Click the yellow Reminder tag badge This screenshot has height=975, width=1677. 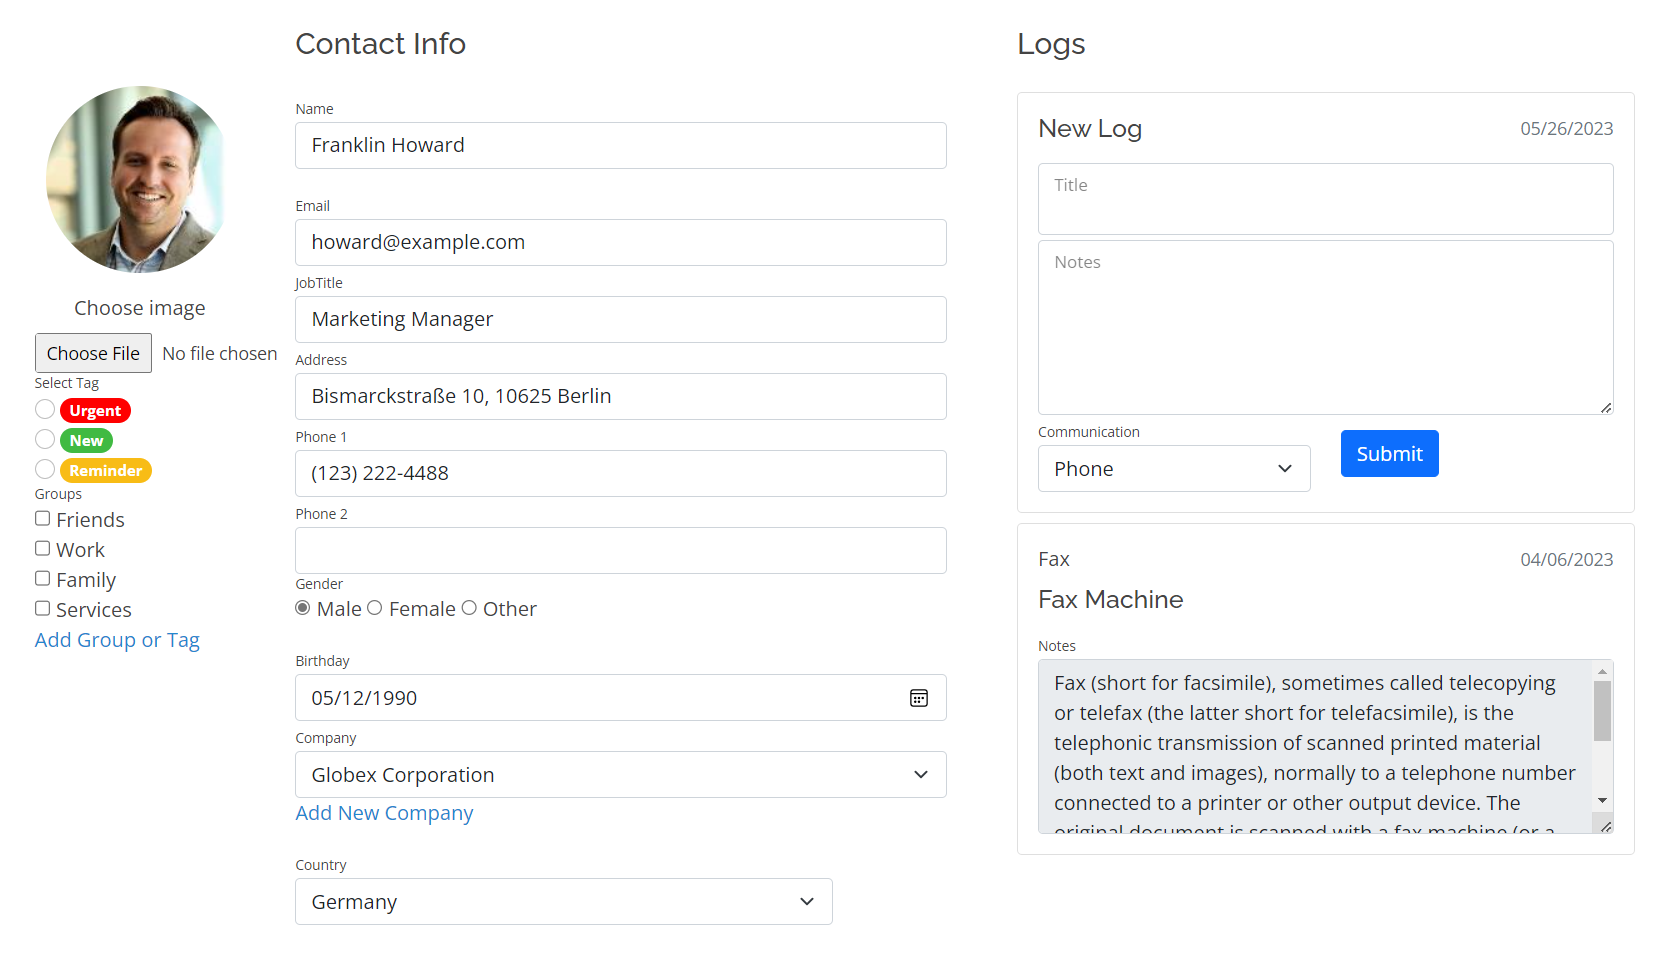[x=105, y=470]
